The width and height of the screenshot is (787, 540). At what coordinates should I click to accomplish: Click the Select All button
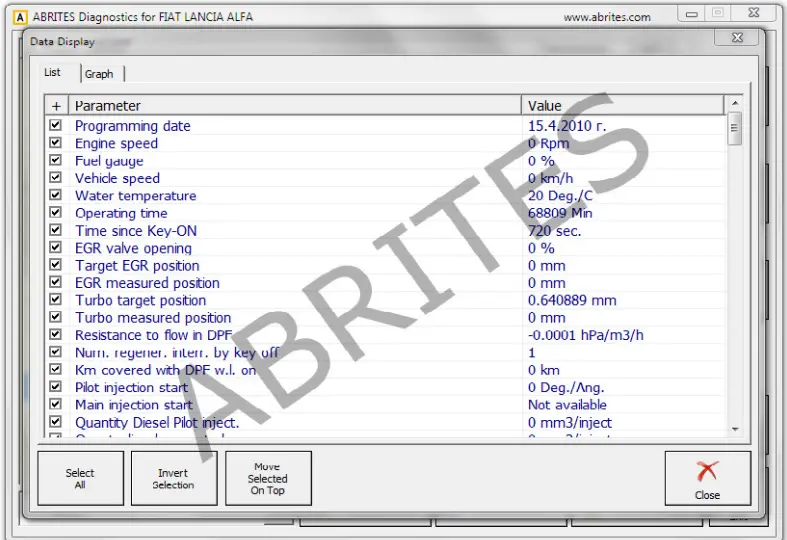click(80, 478)
